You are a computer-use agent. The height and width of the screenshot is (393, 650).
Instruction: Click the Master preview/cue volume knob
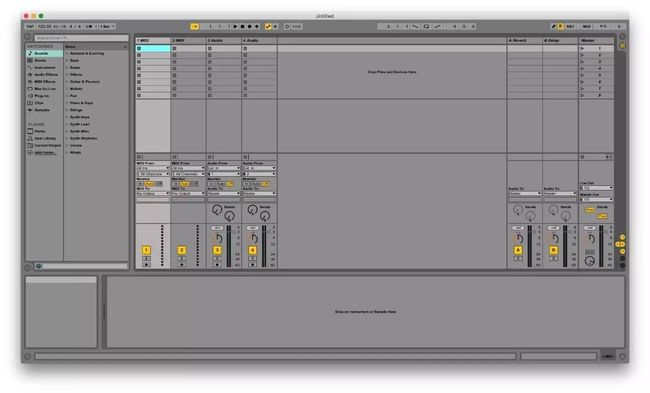coord(589,261)
